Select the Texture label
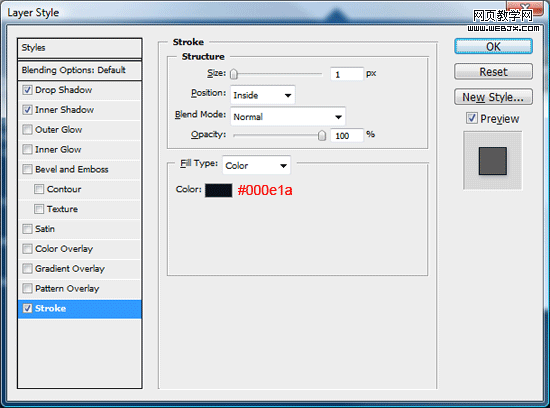 pyautogui.click(x=62, y=209)
